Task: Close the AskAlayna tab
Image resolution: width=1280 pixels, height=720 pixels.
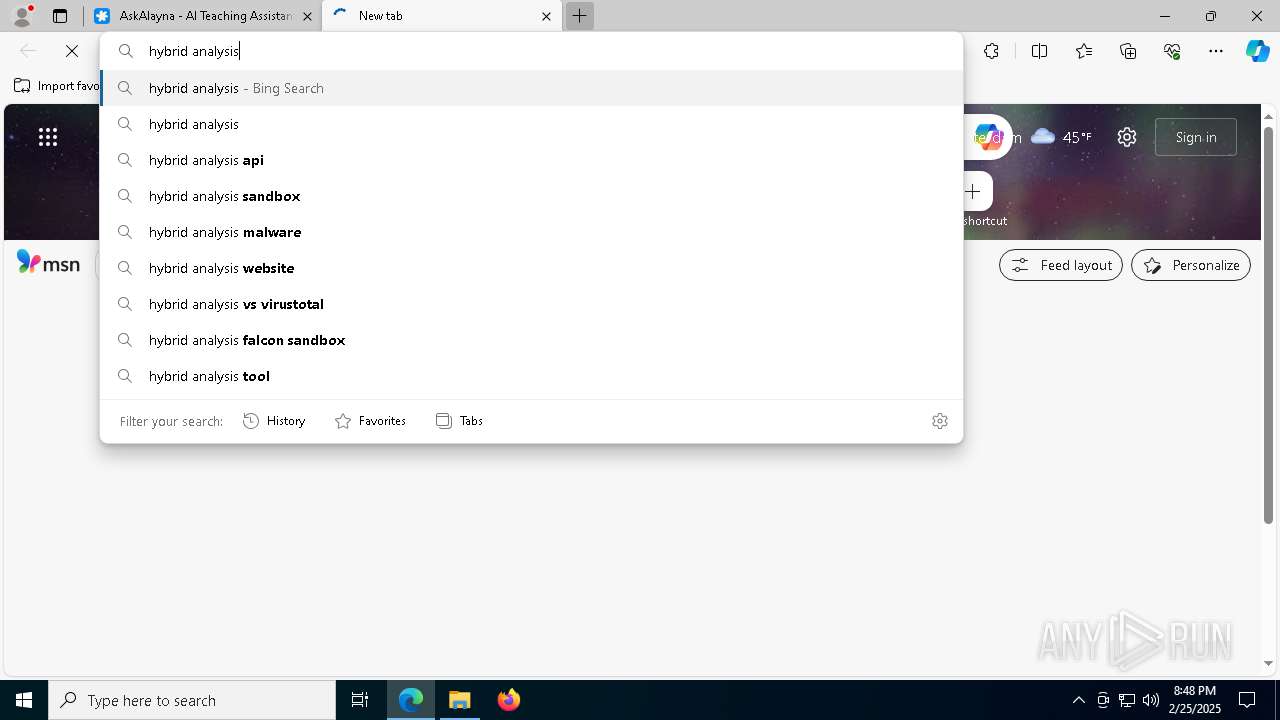Action: coord(307,16)
